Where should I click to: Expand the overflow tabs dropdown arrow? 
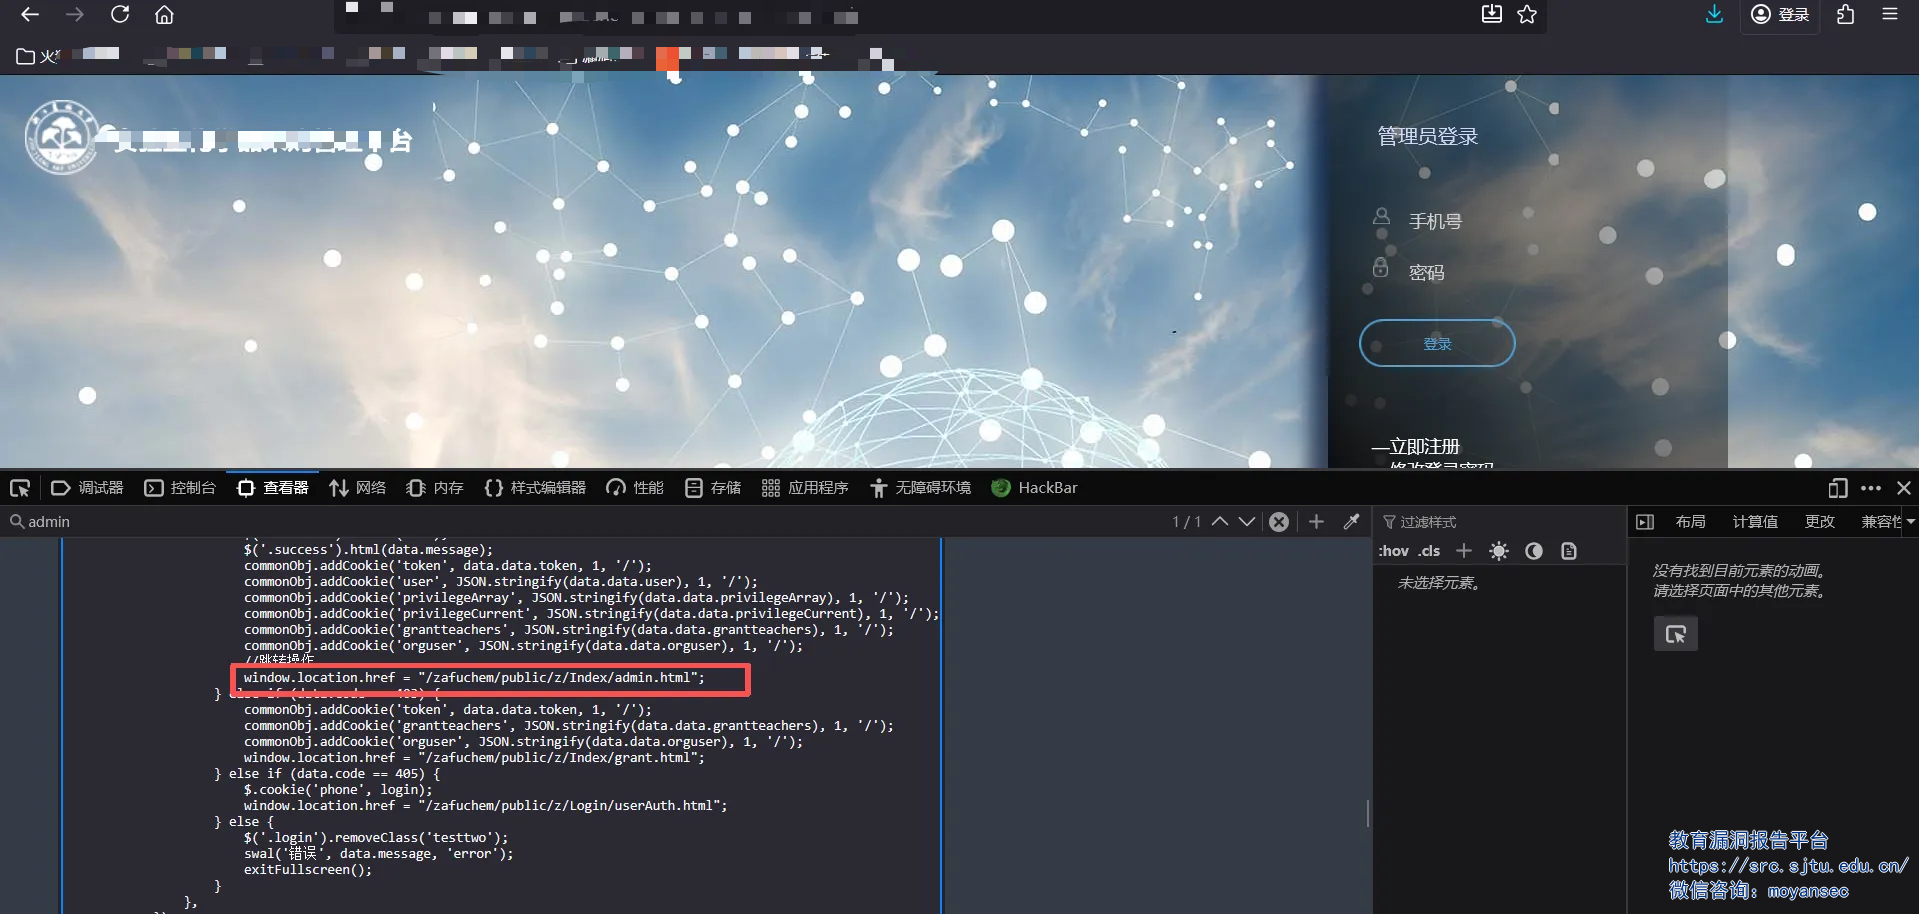pos(1910,522)
